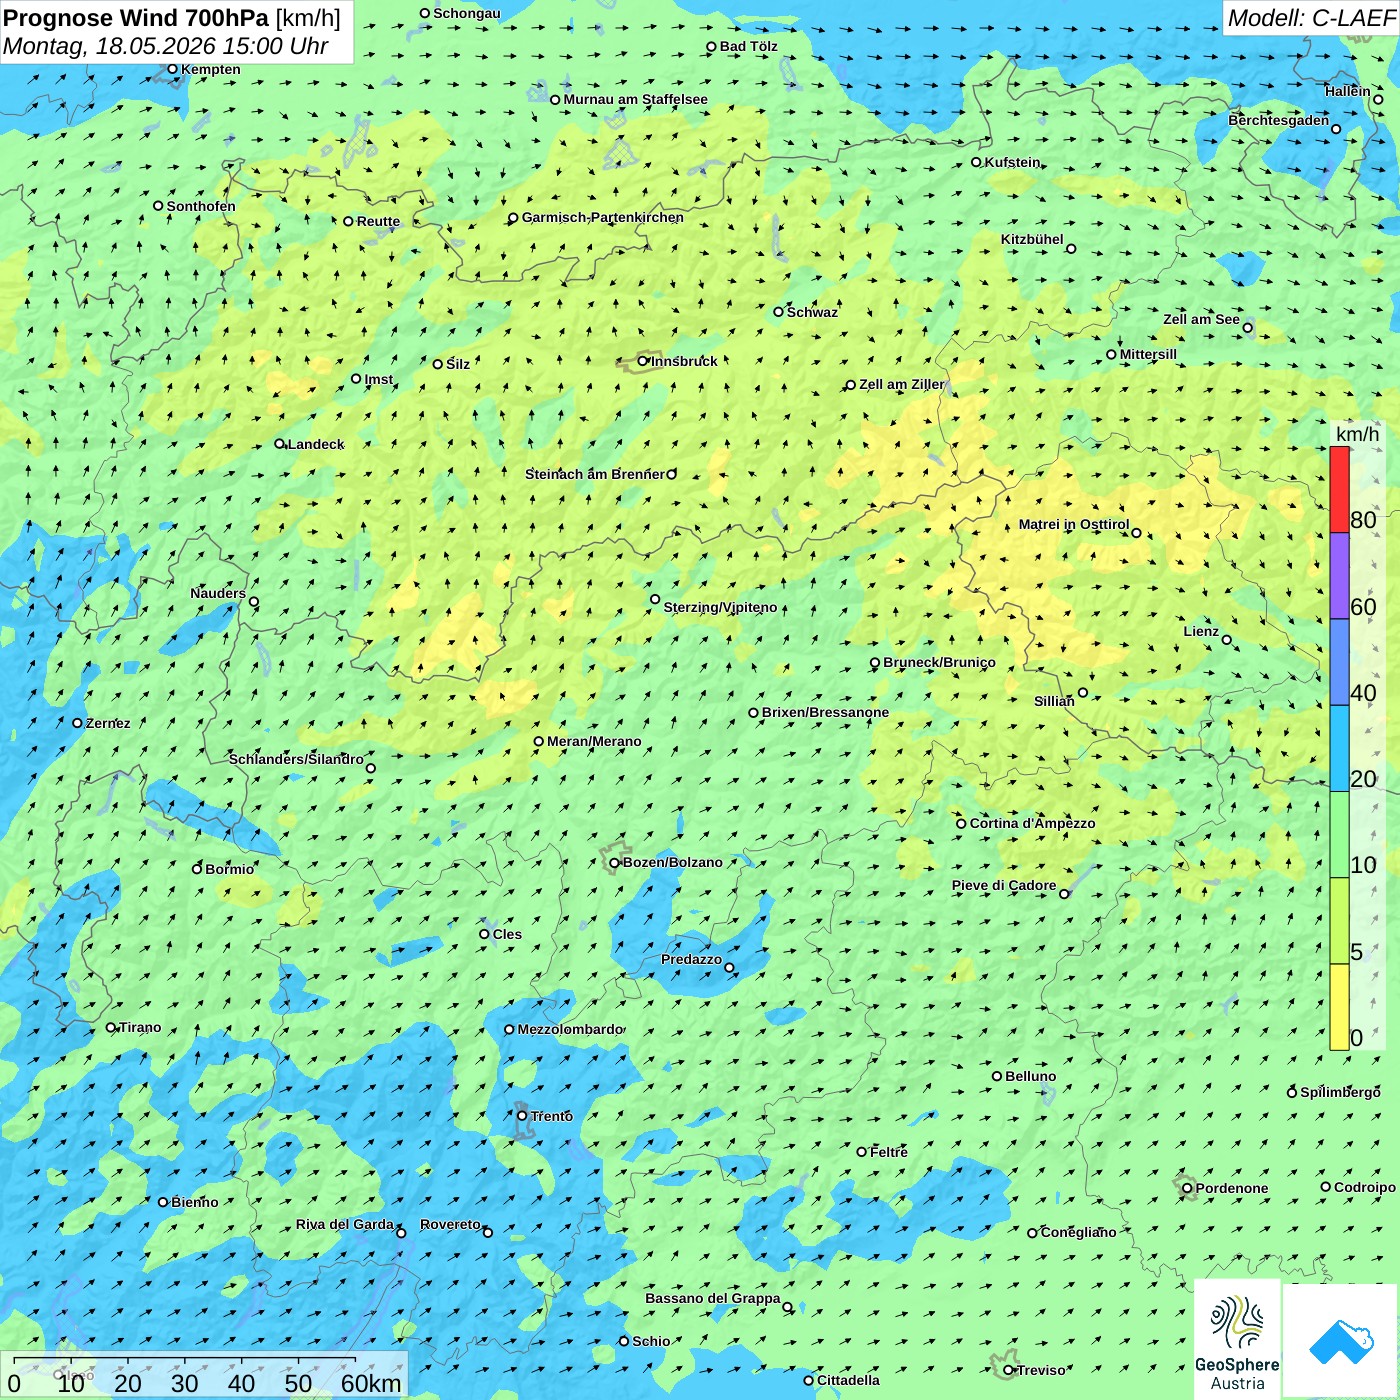Image resolution: width=1400 pixels, height=1400 pixels.
Task: Select the Cortina d'Ampezzo marker
Action: (961, 824)
